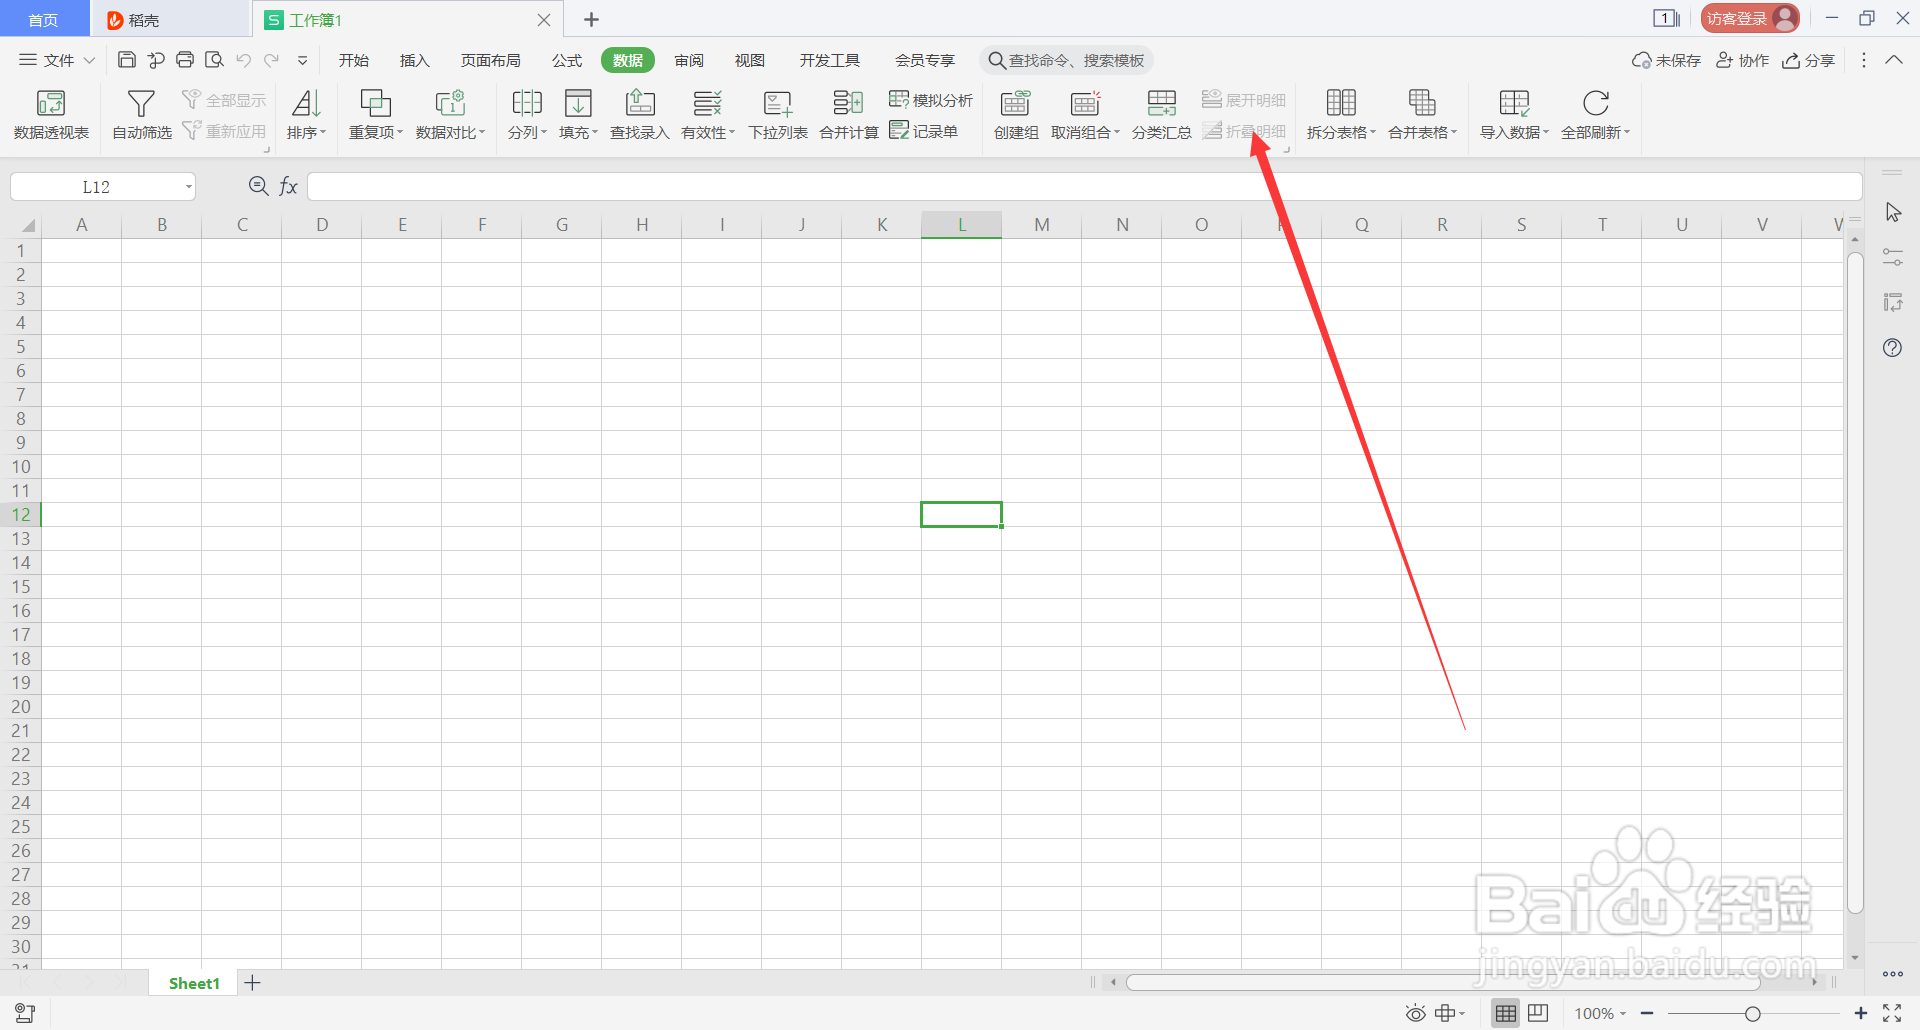This screenshot has width=1920, height=1030.
Task: Open the 分类汇总 subtotal tool
Action: pos(1161,115)
